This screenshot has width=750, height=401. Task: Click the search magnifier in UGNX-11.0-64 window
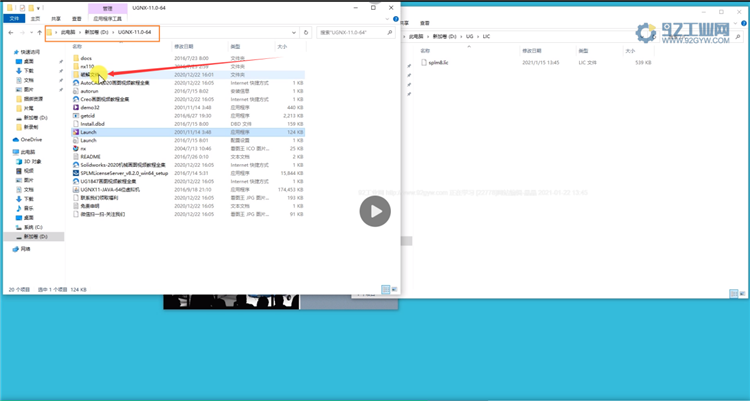point(390,33)
